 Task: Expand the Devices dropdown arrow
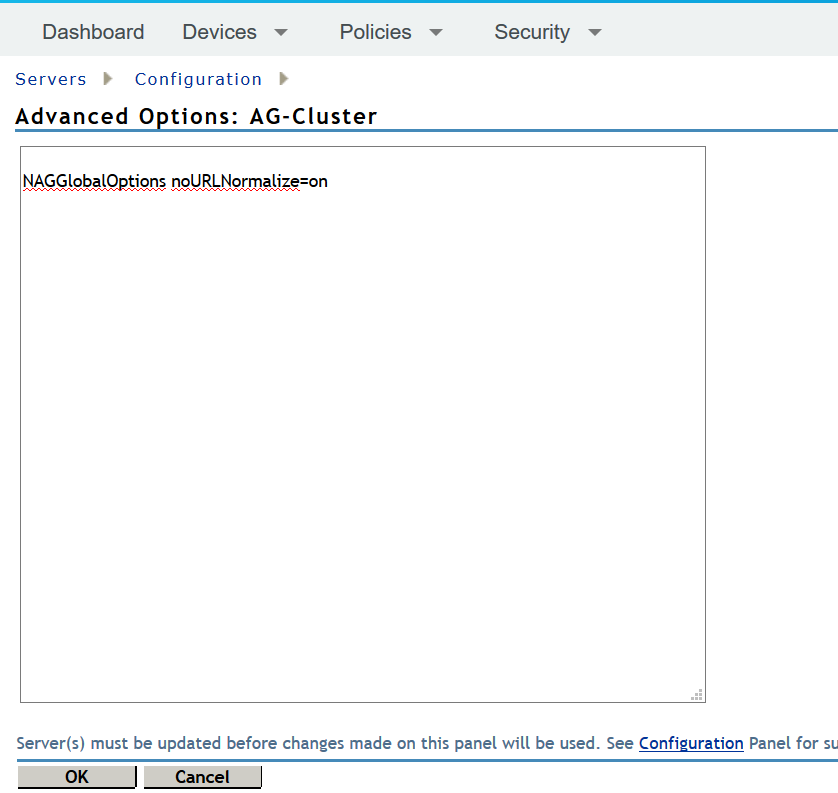(281, 33)
